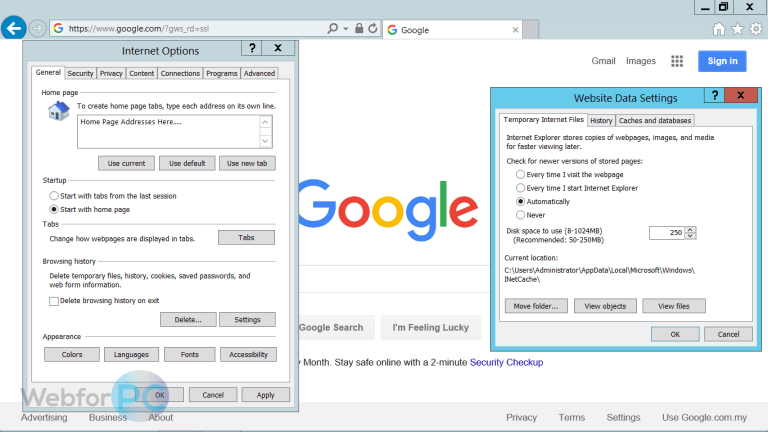Open the Languages button
Image resolution: width=768 pixels, height=433 pixels.
tap(131, 355)
